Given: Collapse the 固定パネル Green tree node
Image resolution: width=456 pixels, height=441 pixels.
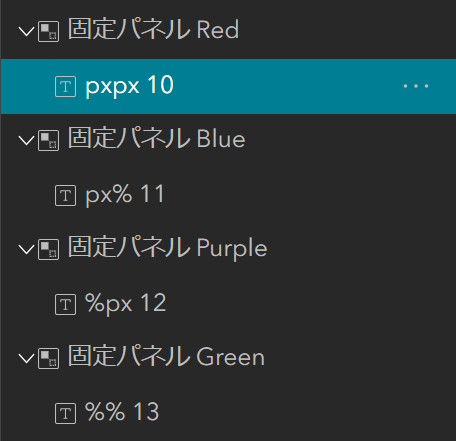Looking at the screenshot, I should click(26, 358).
